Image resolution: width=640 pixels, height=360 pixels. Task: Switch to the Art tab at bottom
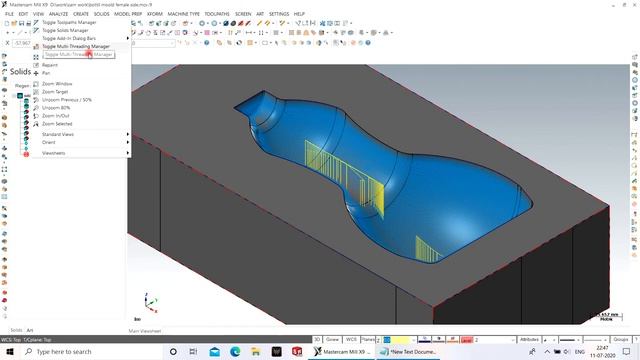click(30, 330)
